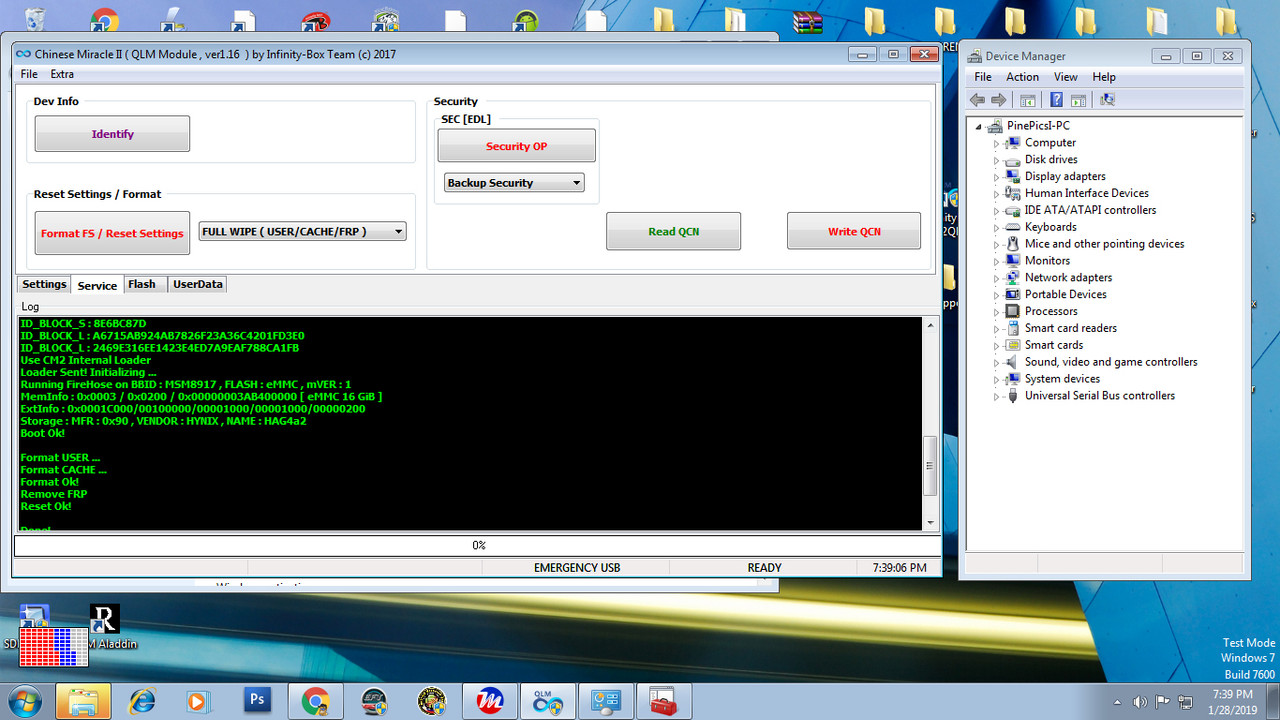The height and width of the screenshot is (720, 1280).
Task: Click the Read QCN button
Action: click(x=673, y=231)
